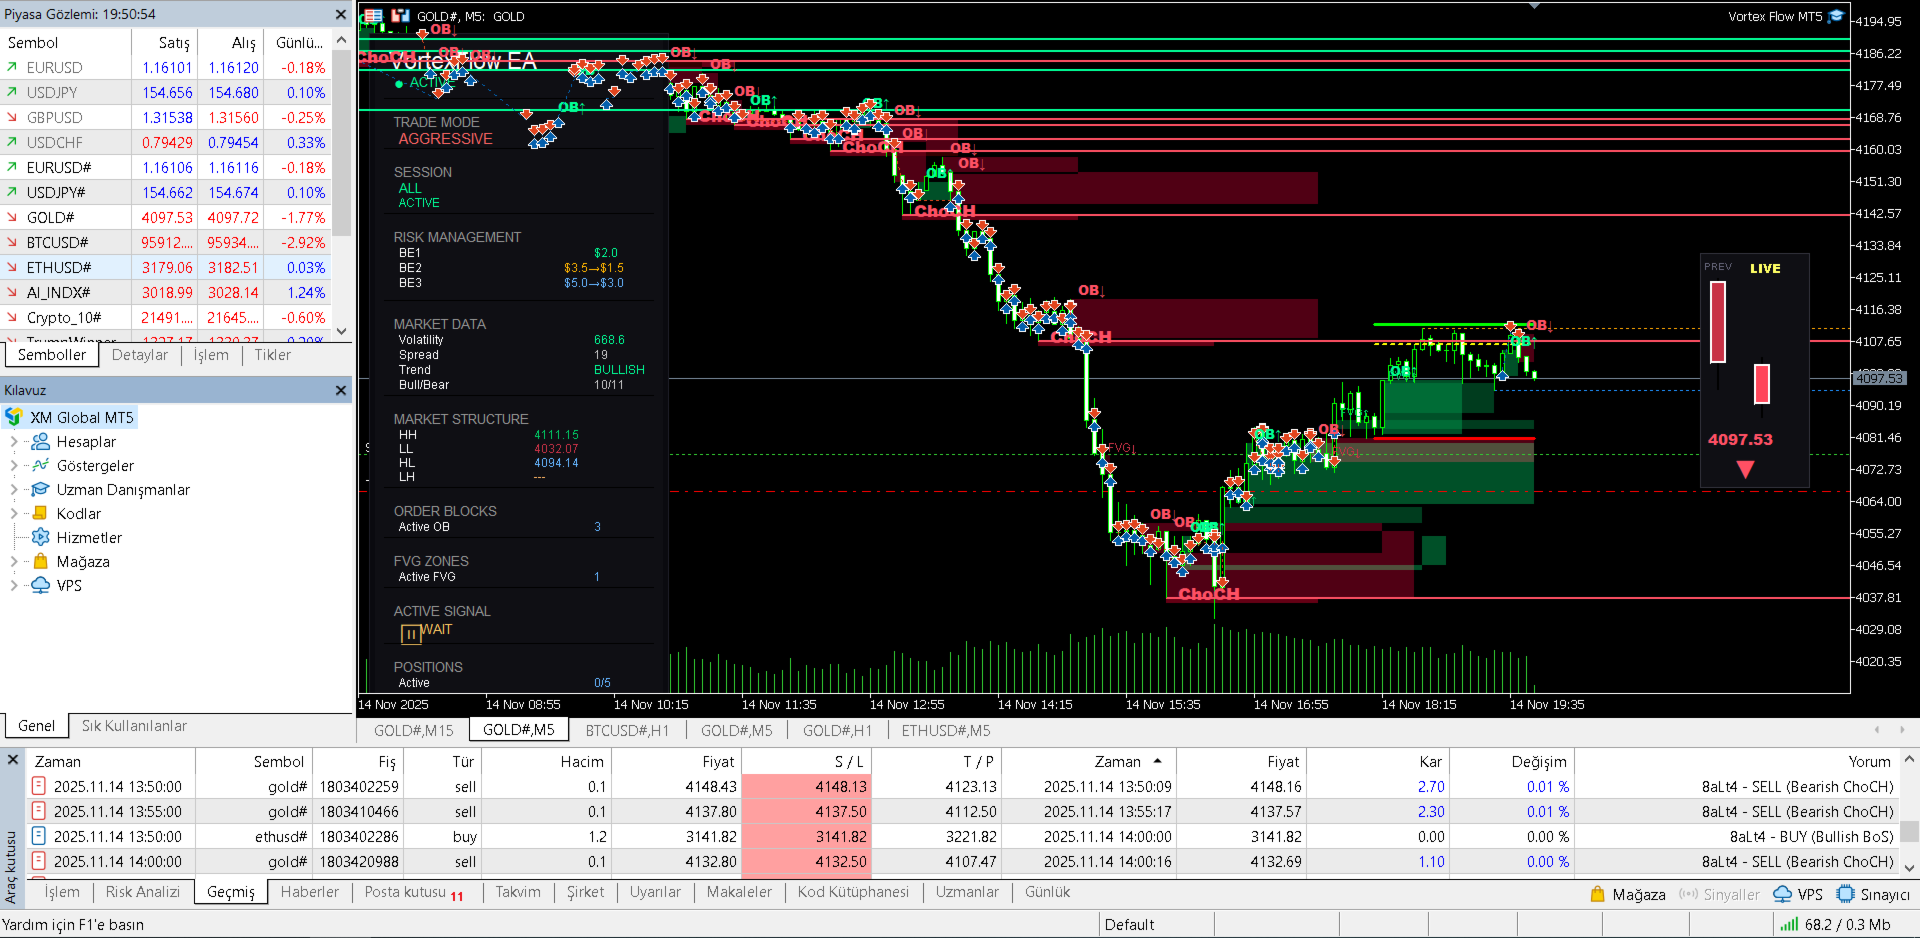Click the Kodlar scroll icon
Viewport: 1920px width, 938px height.
pyautogui.click(x=41, y=513)
